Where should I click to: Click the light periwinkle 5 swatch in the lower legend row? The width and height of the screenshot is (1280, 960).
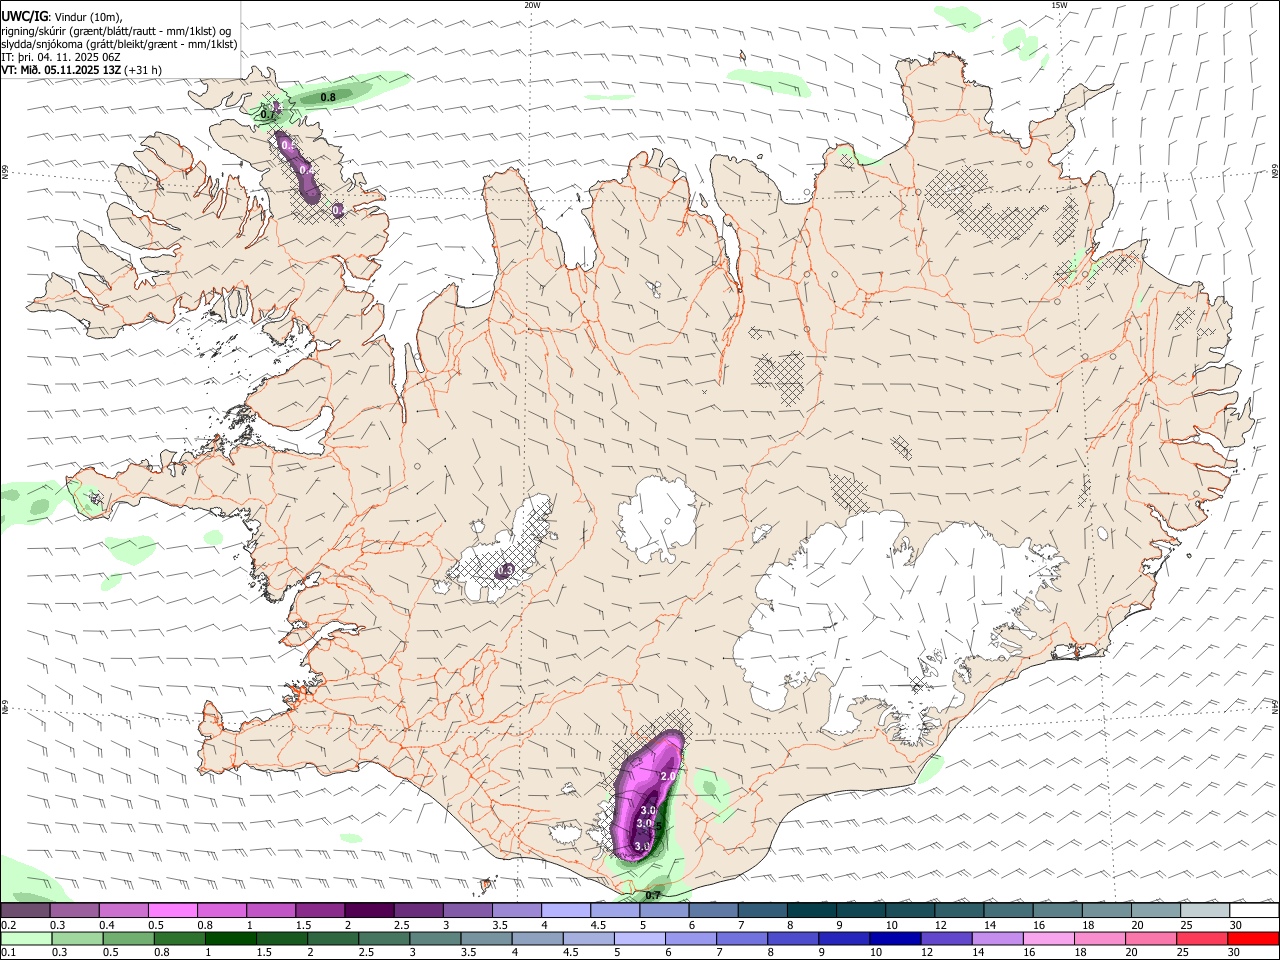(x=638, y=938)
